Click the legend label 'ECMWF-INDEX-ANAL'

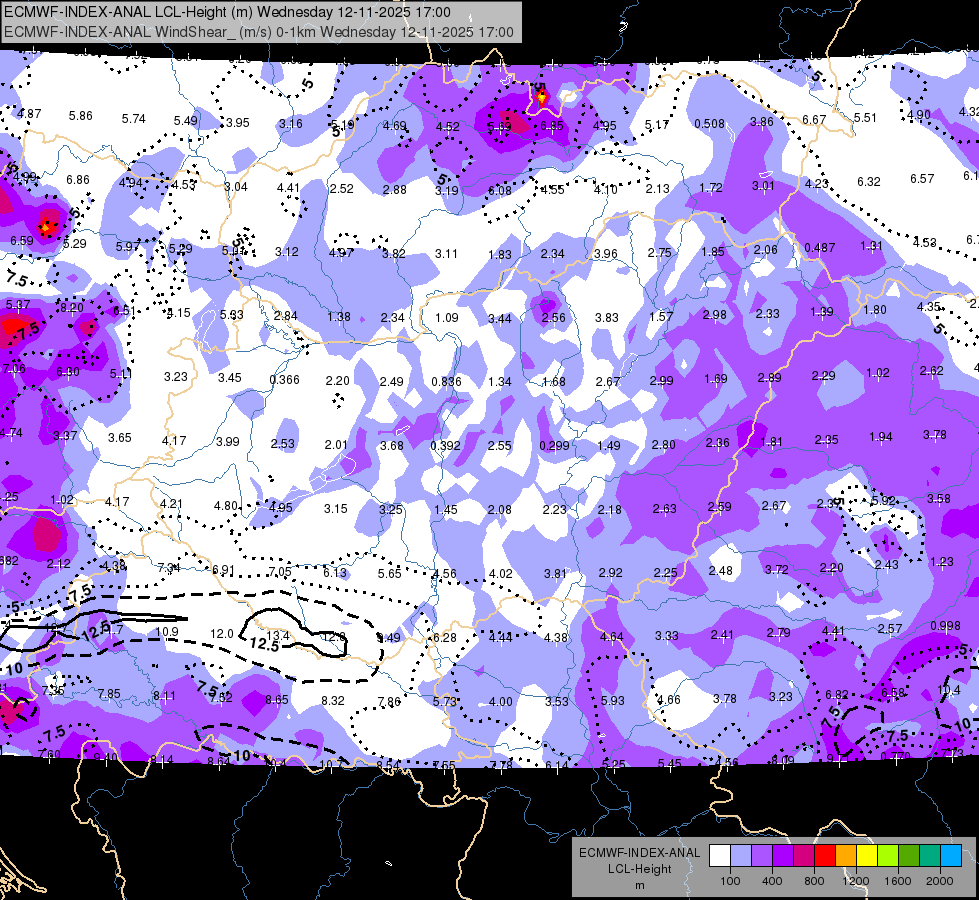pyautogui.click(x=639, y=853)
